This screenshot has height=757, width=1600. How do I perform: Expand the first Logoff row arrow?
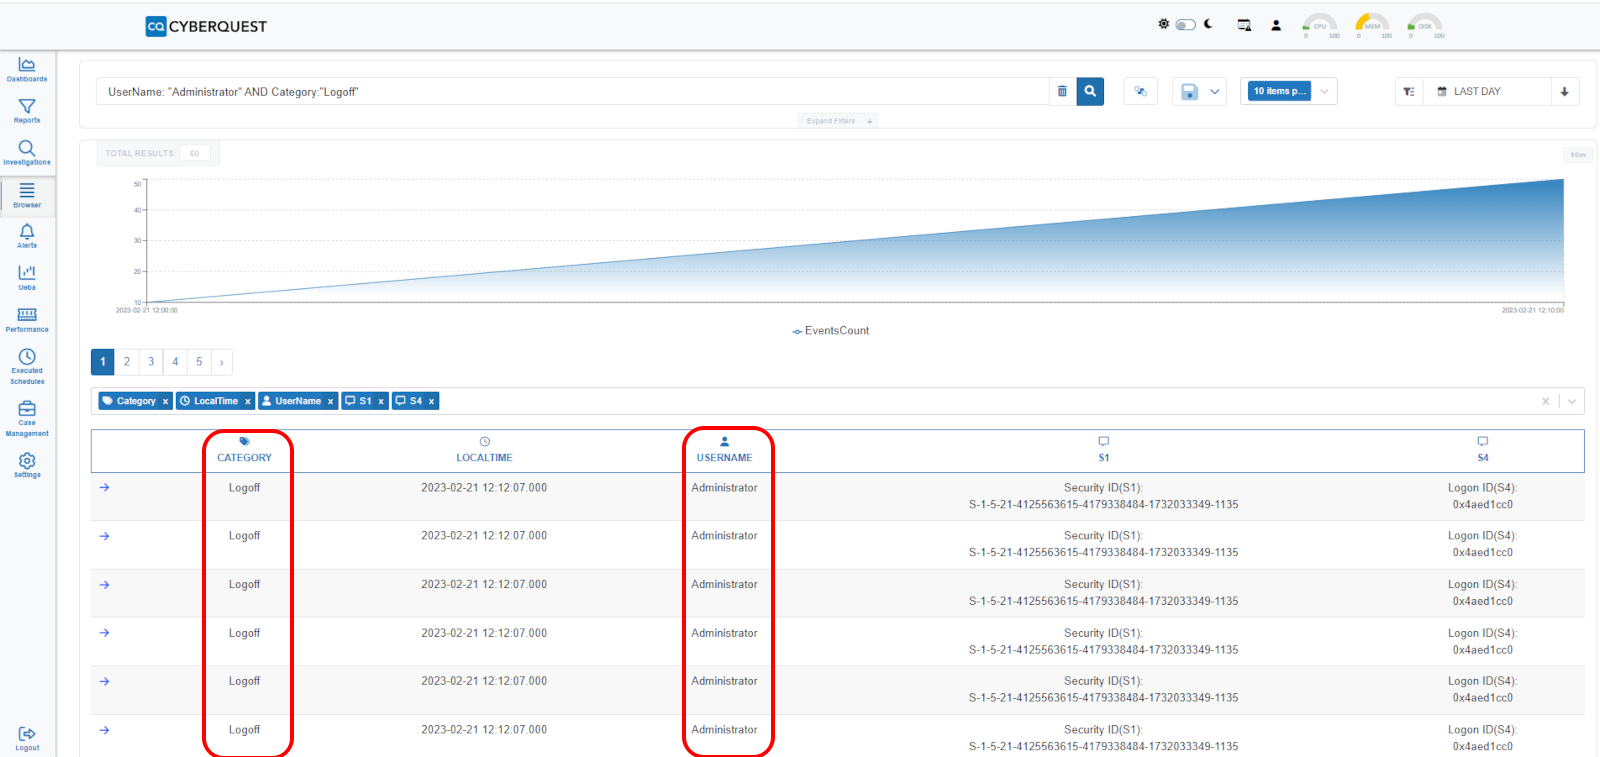tap(105, 488)
